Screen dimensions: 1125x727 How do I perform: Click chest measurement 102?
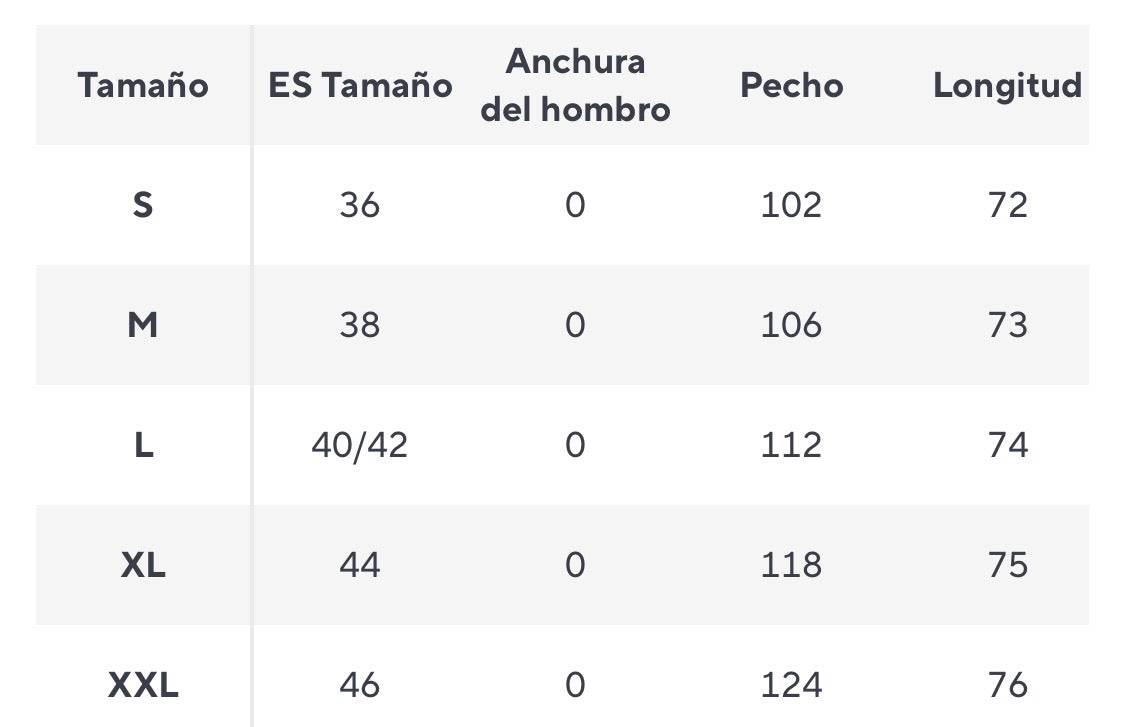point(791,205)
